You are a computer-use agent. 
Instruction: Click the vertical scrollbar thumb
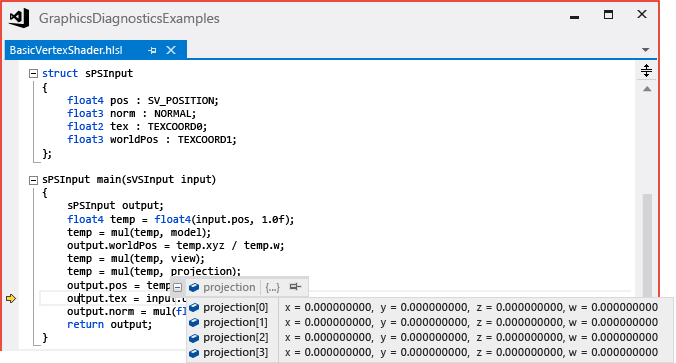pyautogui.click(x=647, y=245)
